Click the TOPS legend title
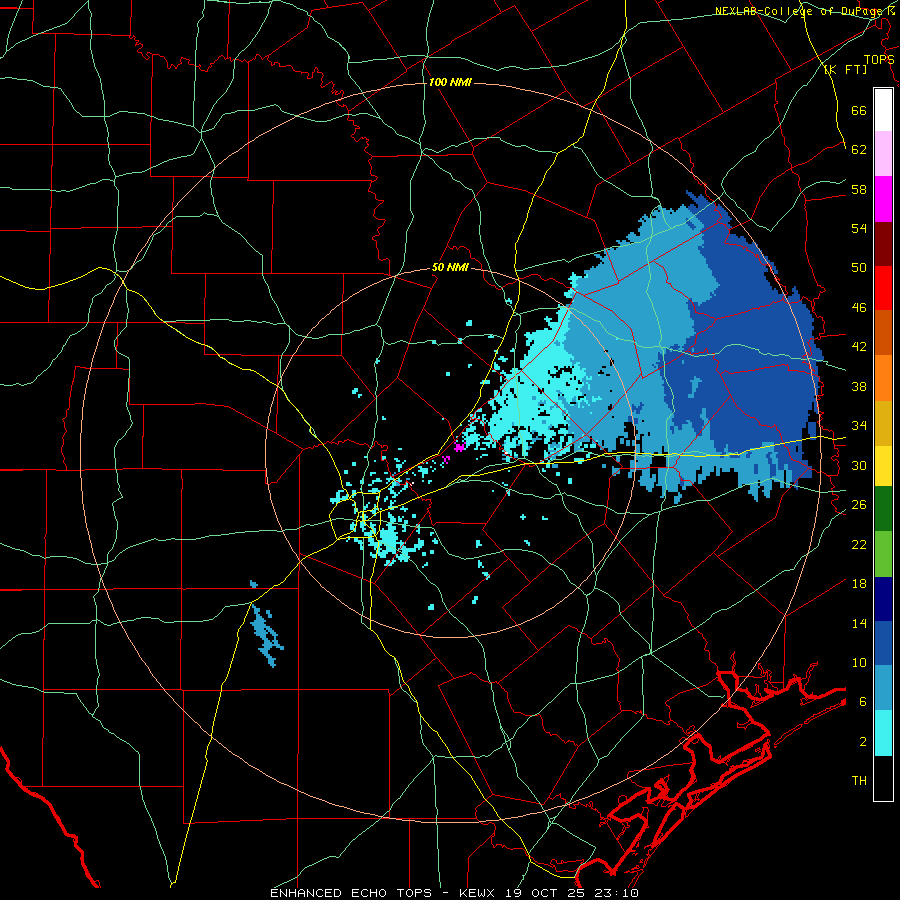Viewport: 900px width, 900px height. click(x=879, y=60)
